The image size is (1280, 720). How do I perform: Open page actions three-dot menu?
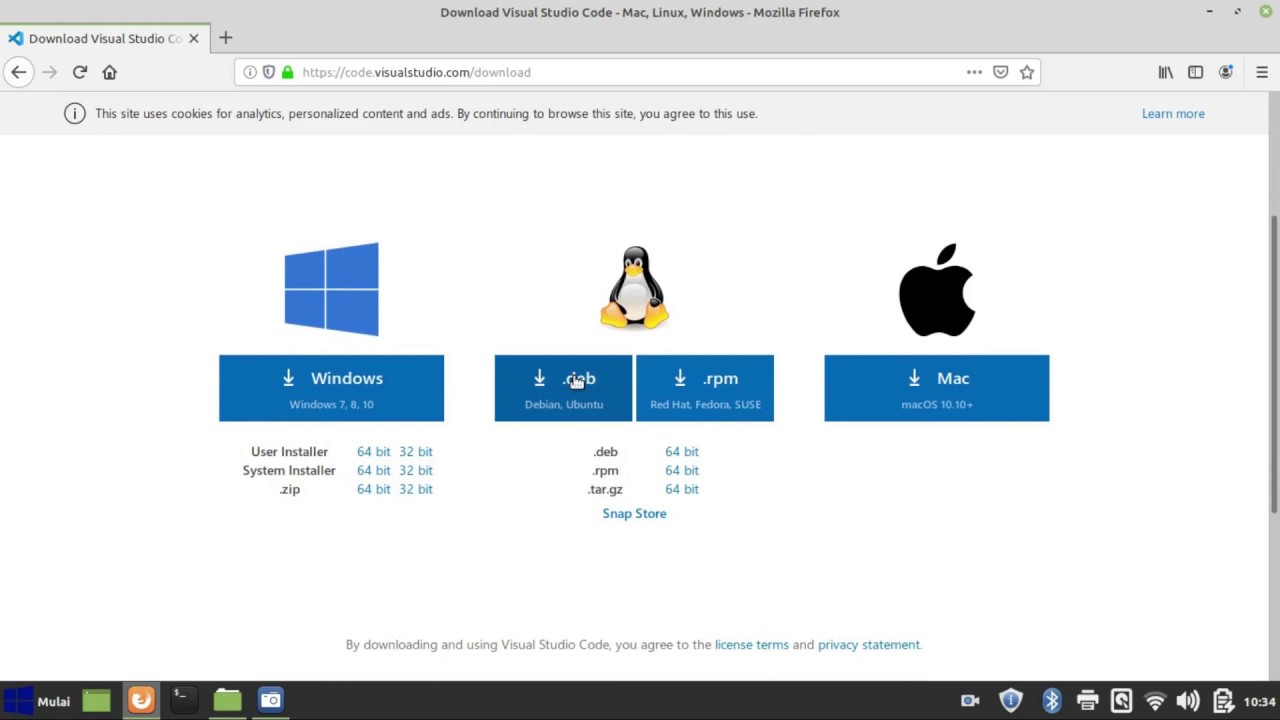(974, 72)
